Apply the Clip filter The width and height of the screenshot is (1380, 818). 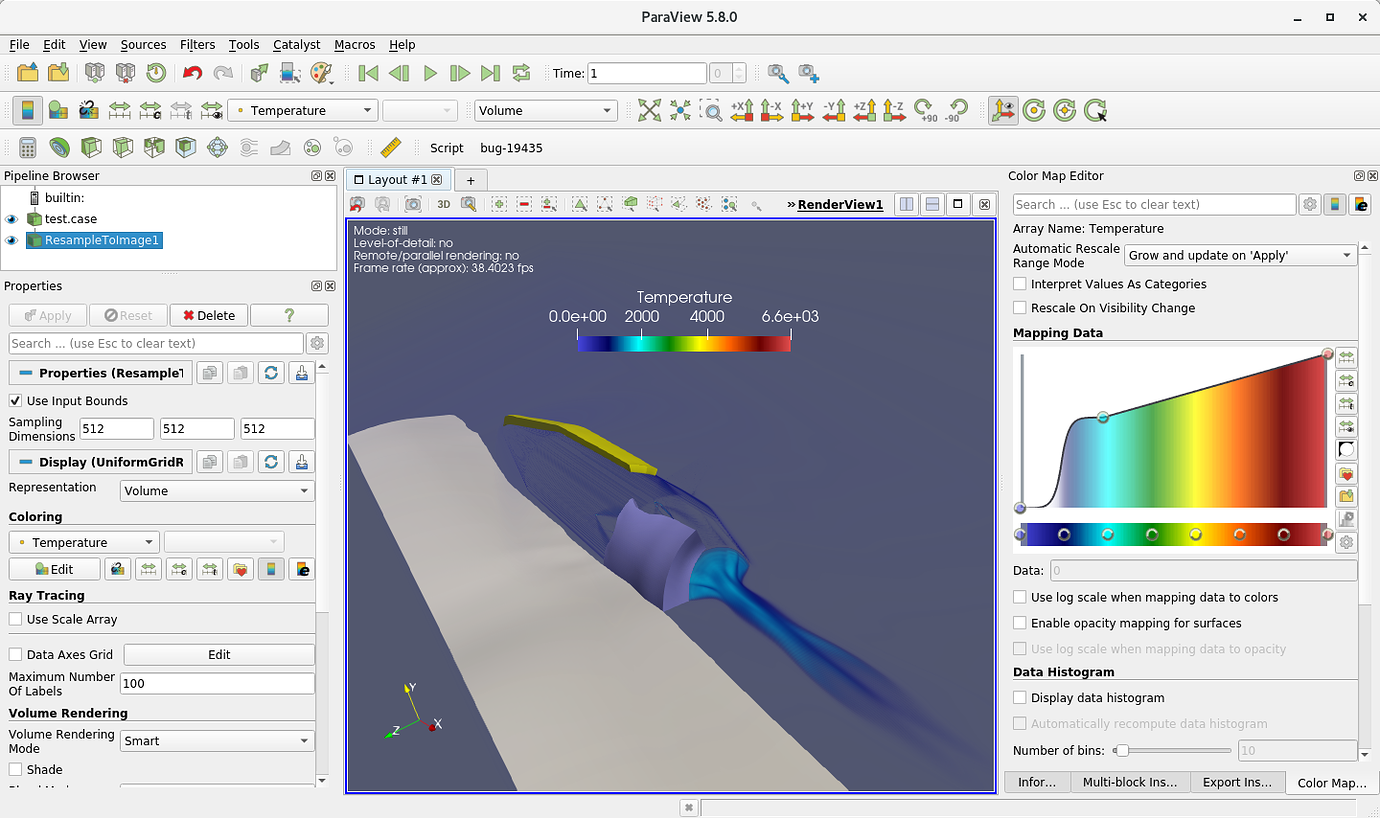point(90,148)
